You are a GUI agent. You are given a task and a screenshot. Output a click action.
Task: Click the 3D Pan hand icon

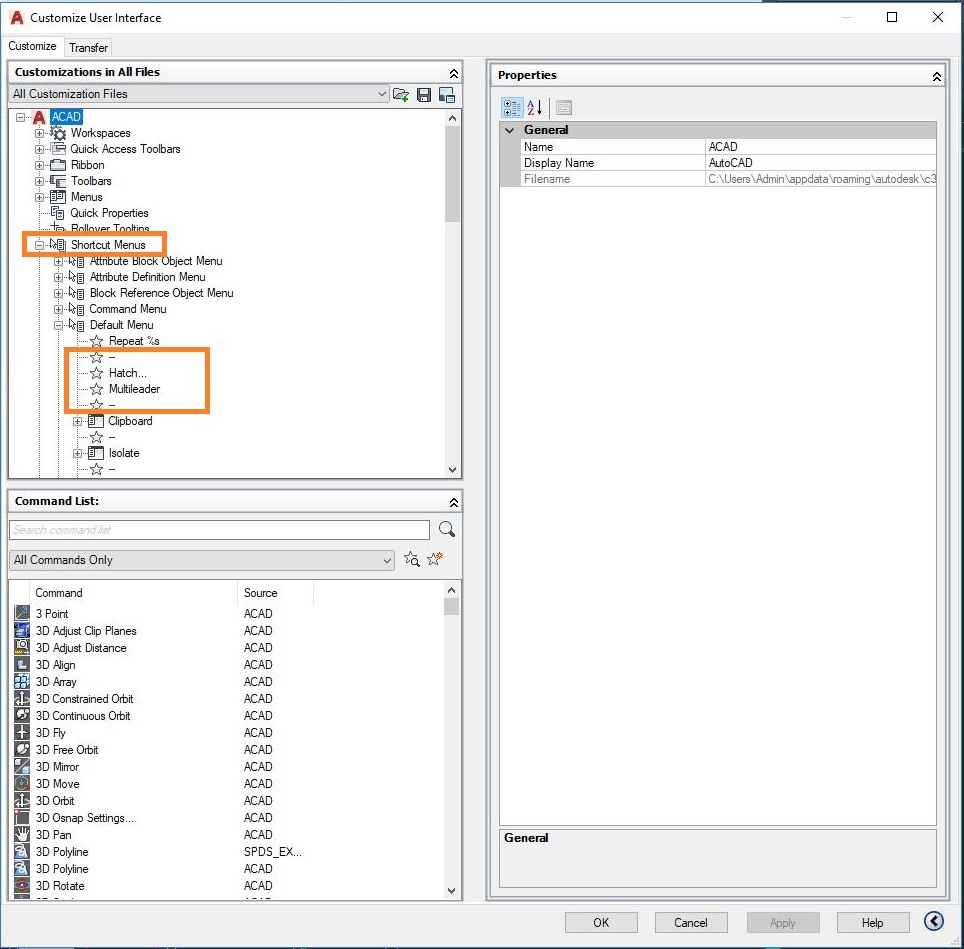pos(22,834)
